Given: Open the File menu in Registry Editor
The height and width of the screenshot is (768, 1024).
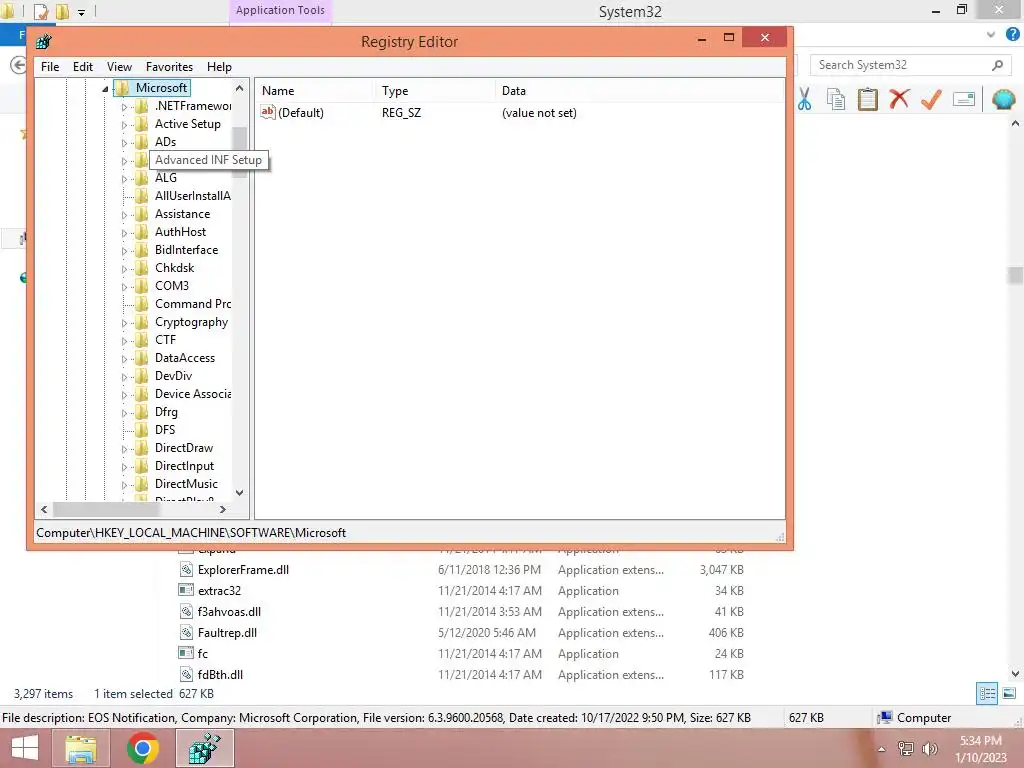Looking at the screenshot, I should pos(50,67).
